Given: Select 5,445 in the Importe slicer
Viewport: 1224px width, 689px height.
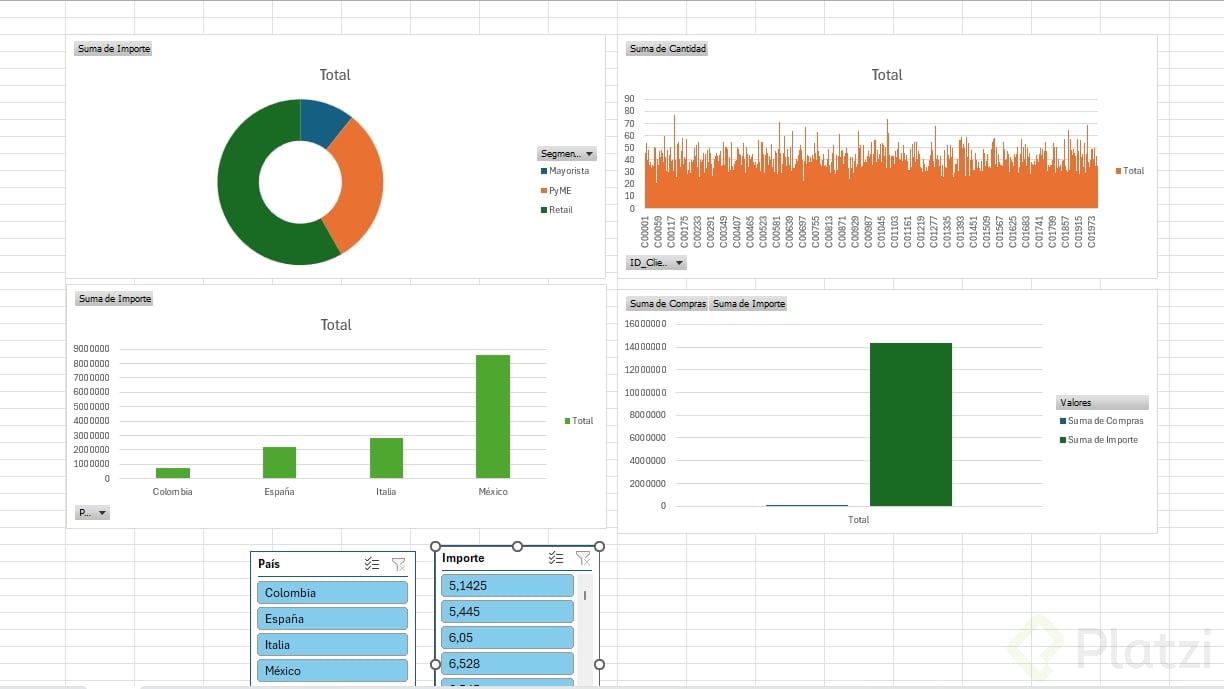Looking at the screenshot, I should pyautogui.click(x=507, y=611).
